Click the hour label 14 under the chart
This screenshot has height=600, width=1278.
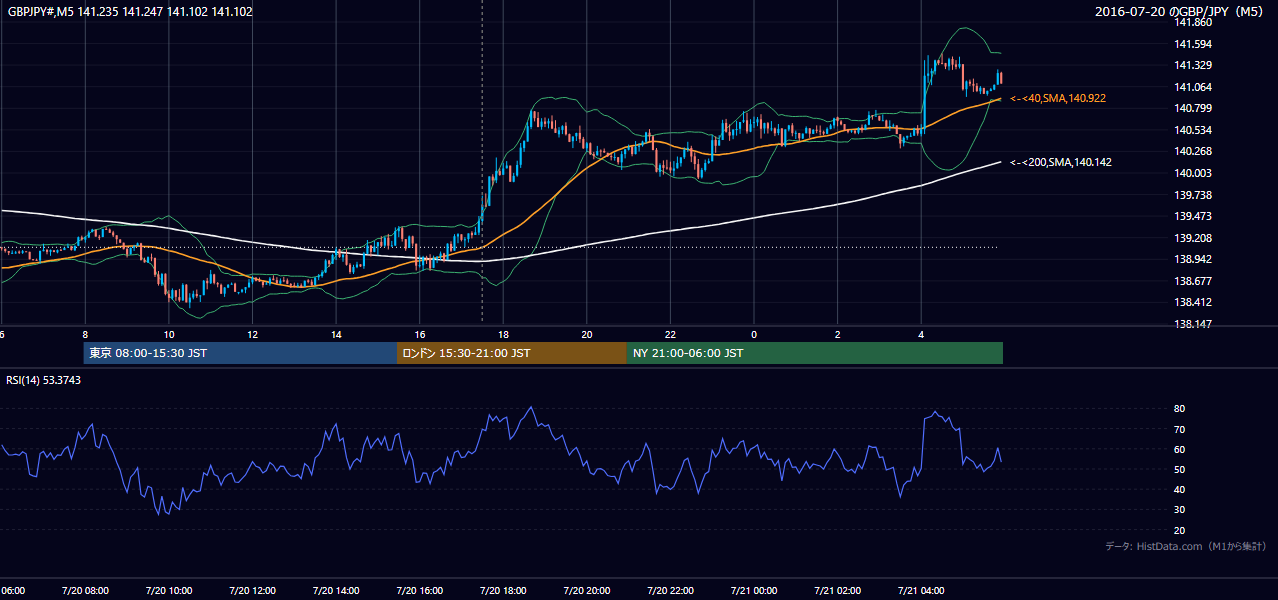point(336,334)
